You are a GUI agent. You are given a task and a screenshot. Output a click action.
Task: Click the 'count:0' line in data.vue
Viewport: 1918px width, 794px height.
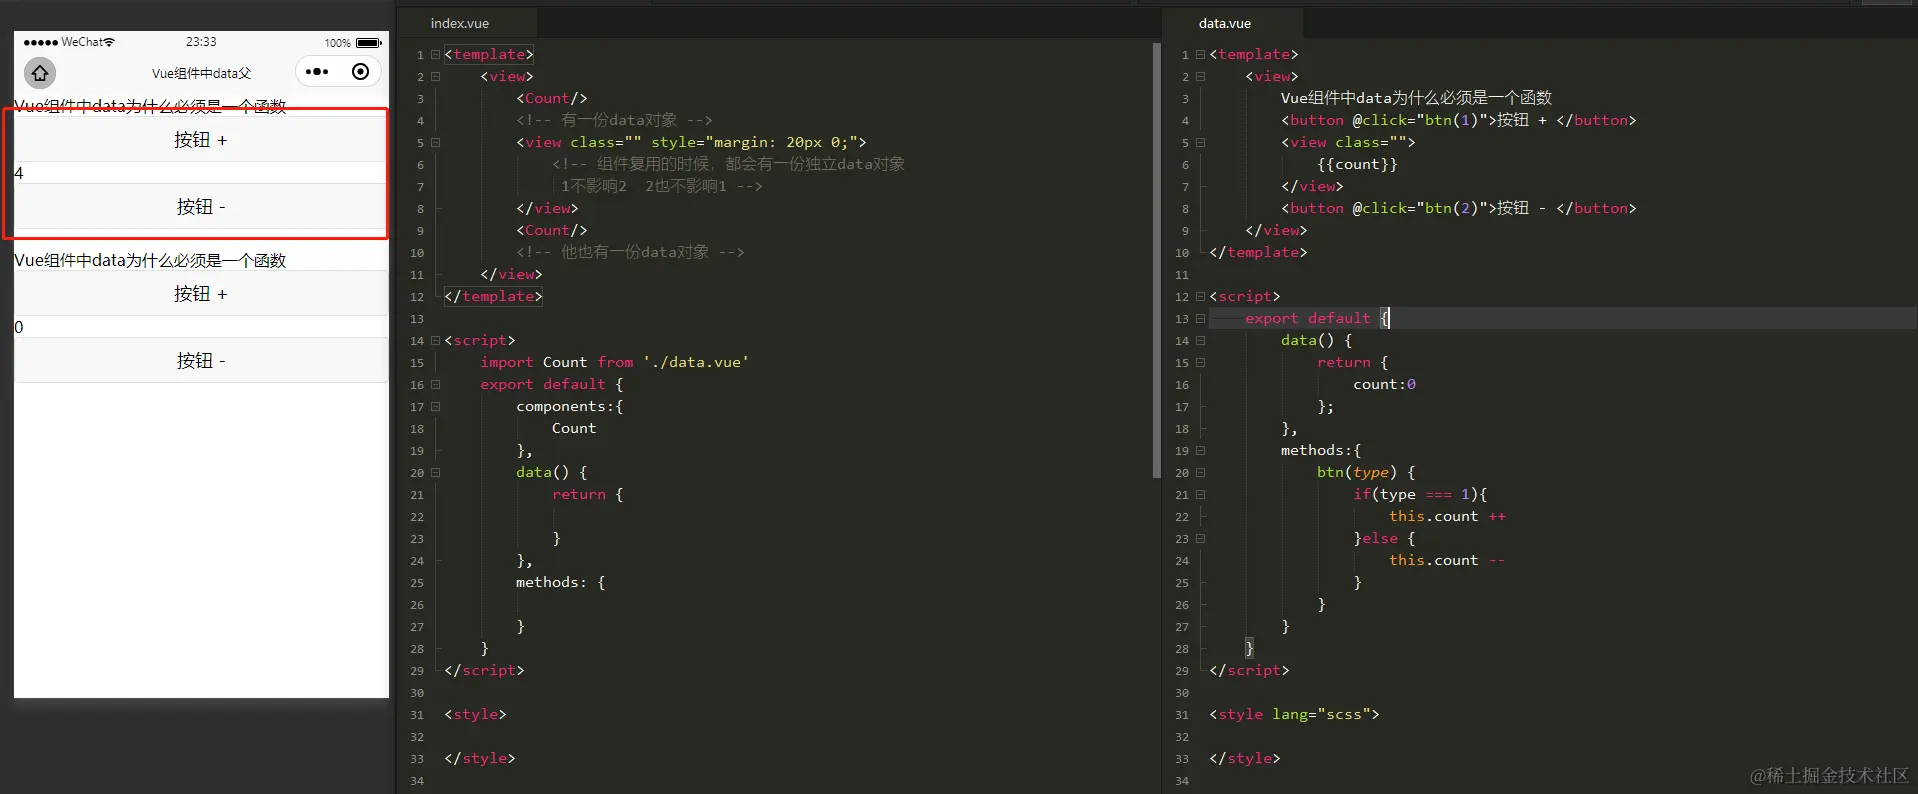tap(1384, 384)
